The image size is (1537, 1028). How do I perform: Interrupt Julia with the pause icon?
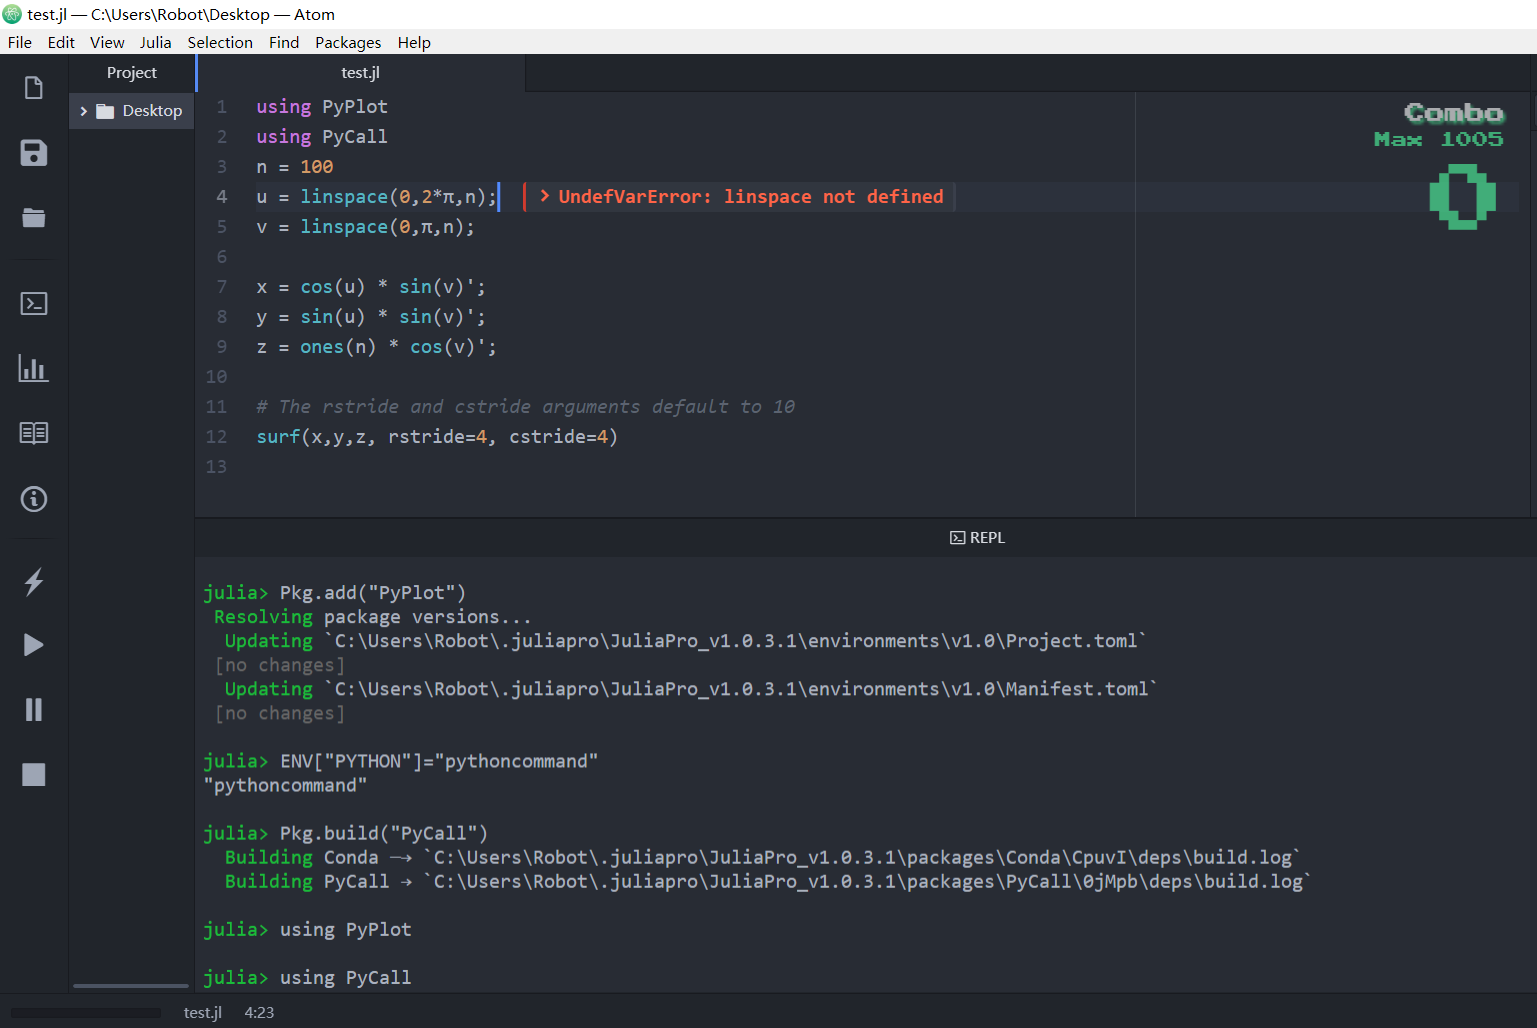(x=33, y=709)
